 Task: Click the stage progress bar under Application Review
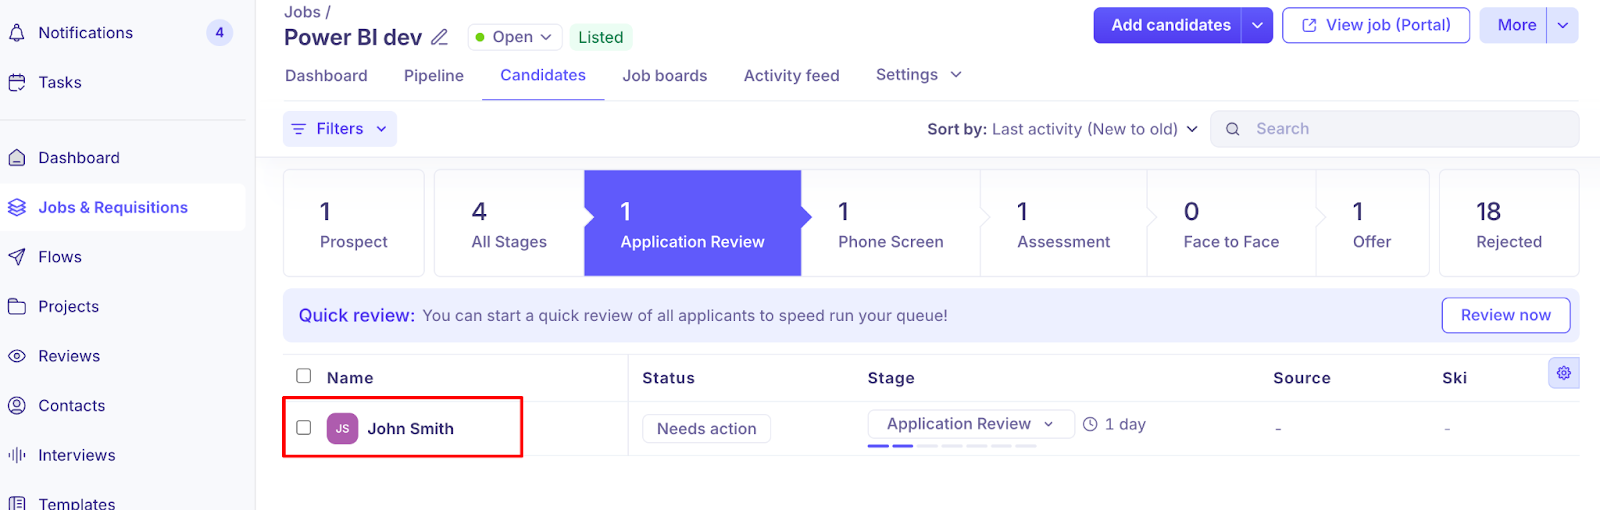point(952,446)
